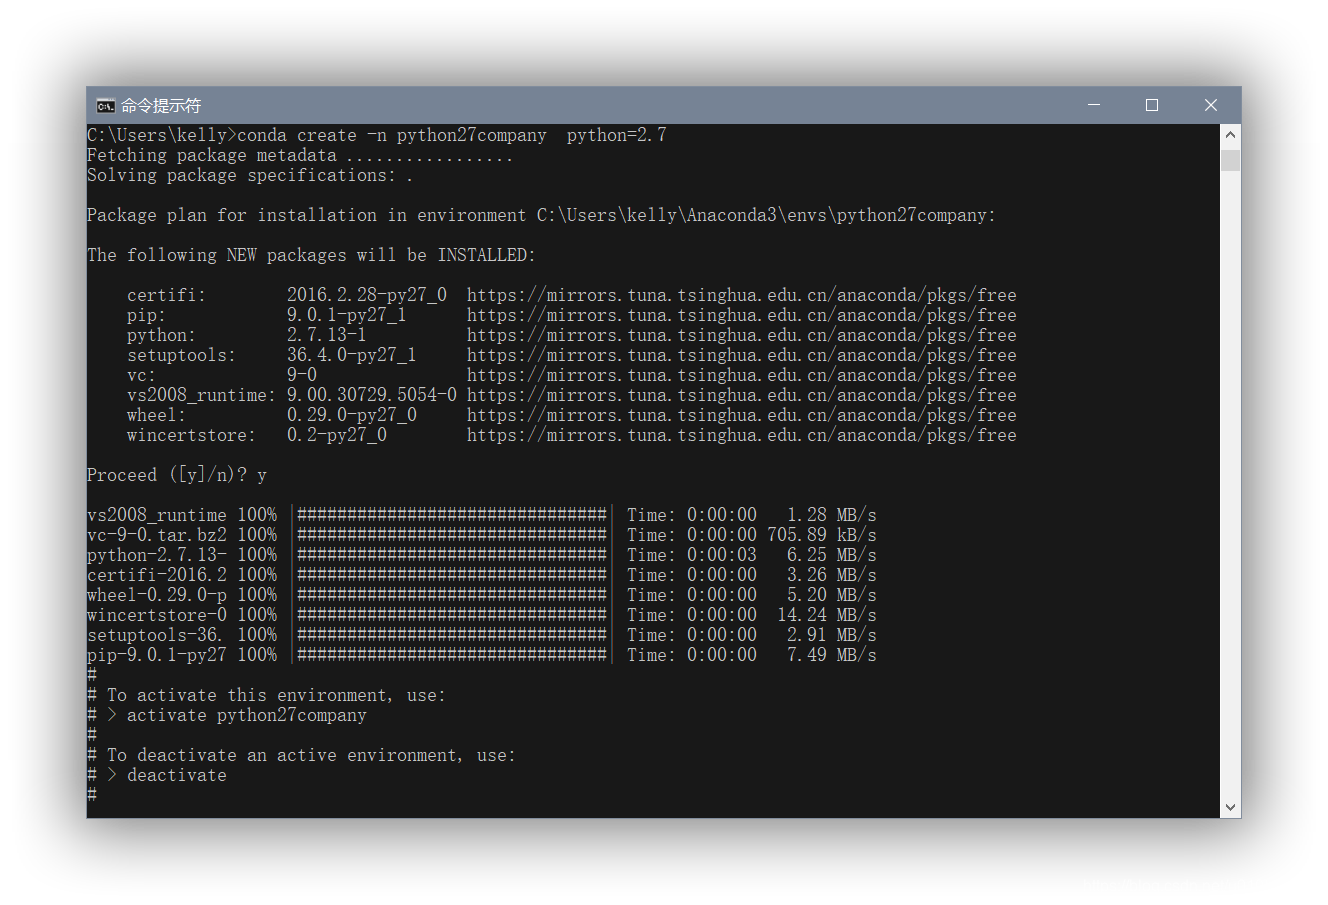Click the 'vc:' package name in plan
The width and height of the screenshot is (1328, 905).
pos(141,375)
